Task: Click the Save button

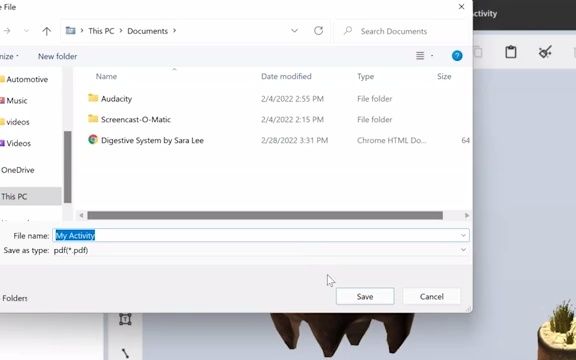Action: [x=365, y=296]
